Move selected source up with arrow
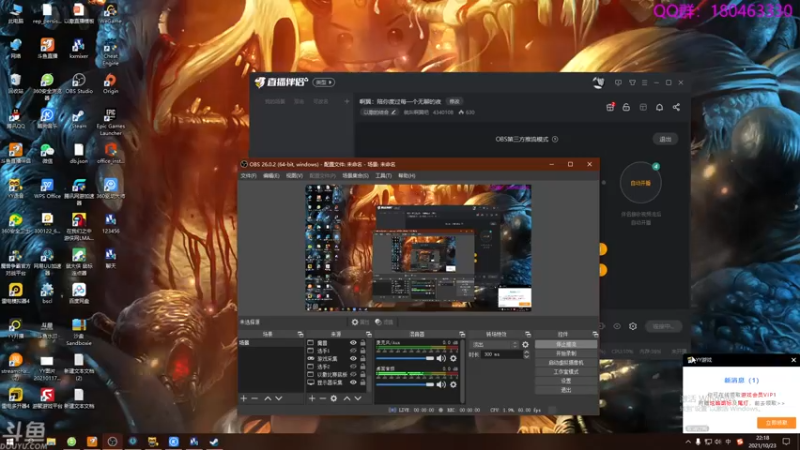 coord(347,398)
